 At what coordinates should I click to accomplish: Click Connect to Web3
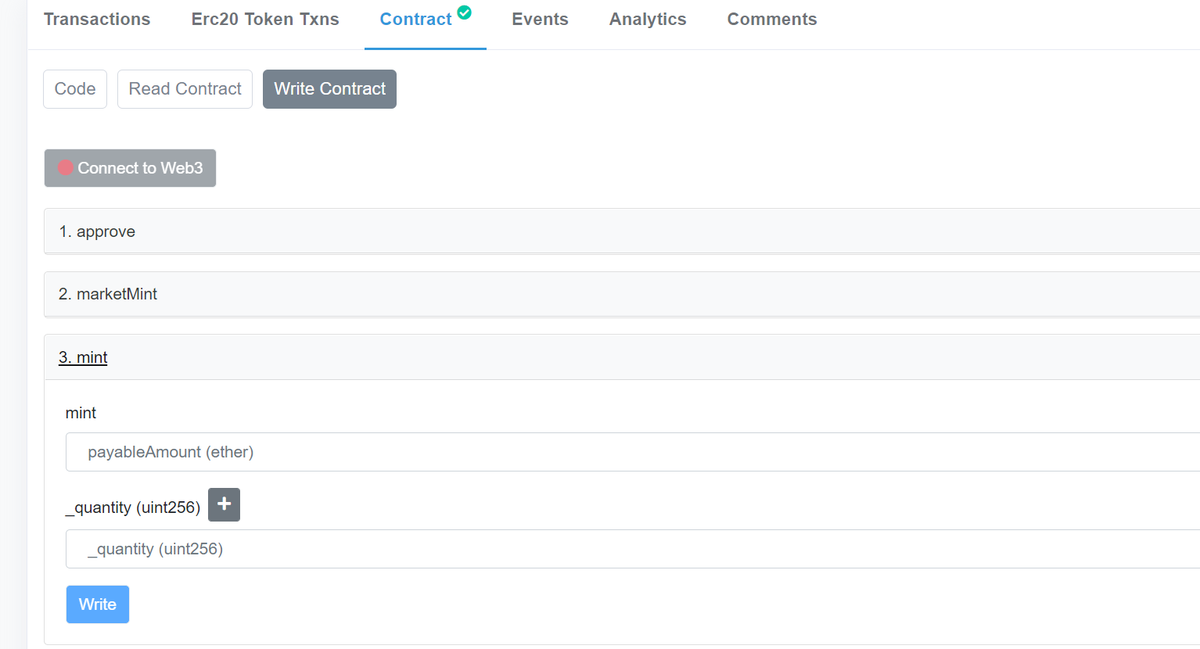130,168
